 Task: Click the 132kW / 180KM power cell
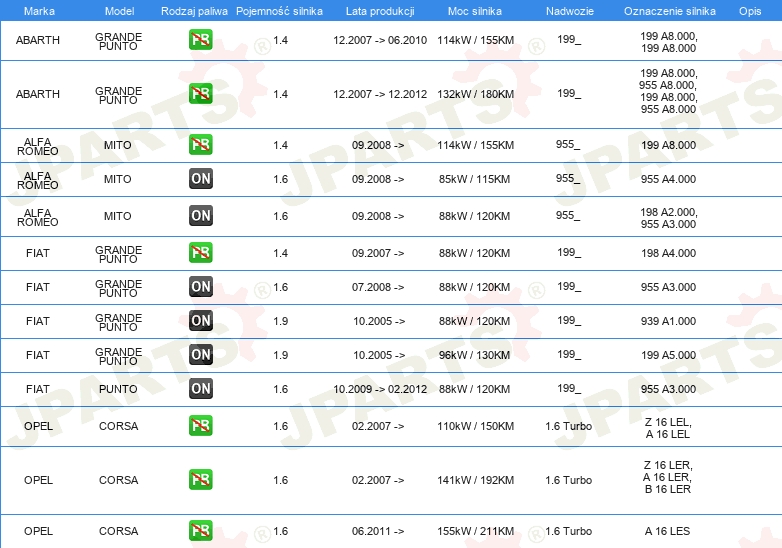(475, 94)
